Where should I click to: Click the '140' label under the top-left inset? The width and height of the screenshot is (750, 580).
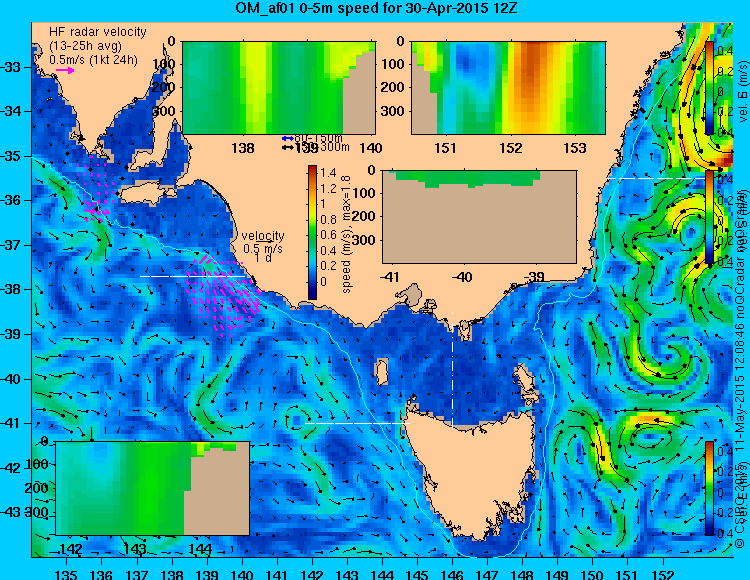tap(371, 148)
